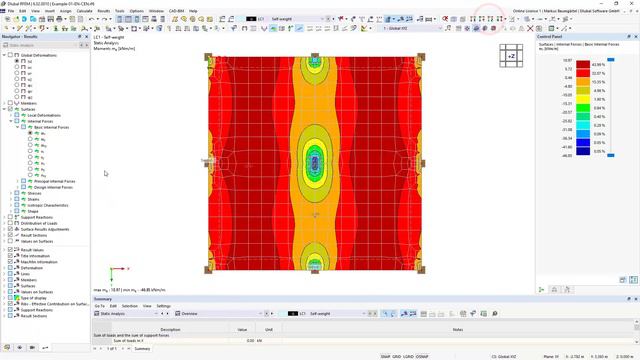
Task: Open the CAD-BIM menu
Action: 176,11
